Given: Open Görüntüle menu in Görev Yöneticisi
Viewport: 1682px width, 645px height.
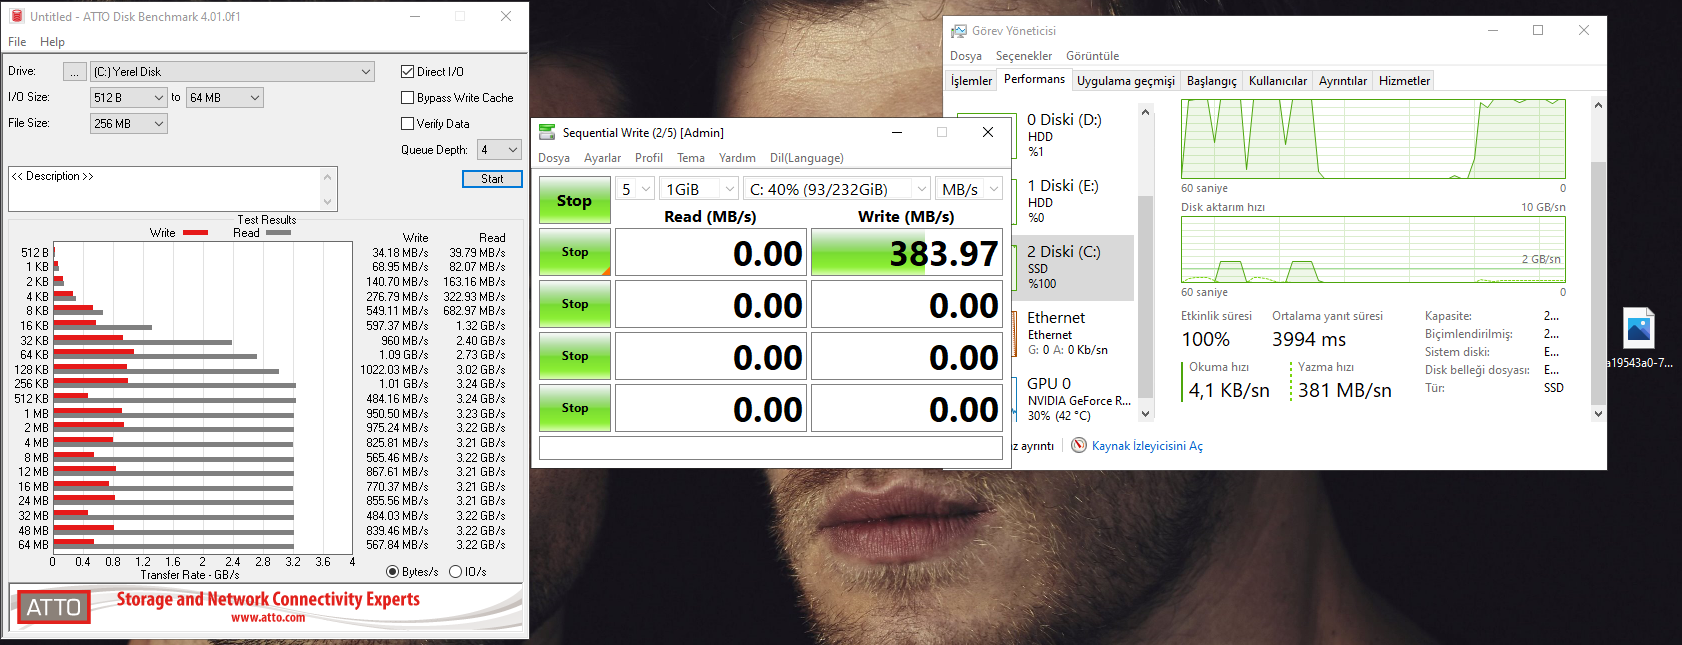Looking at the screenshot, I should coord(1092,56).
